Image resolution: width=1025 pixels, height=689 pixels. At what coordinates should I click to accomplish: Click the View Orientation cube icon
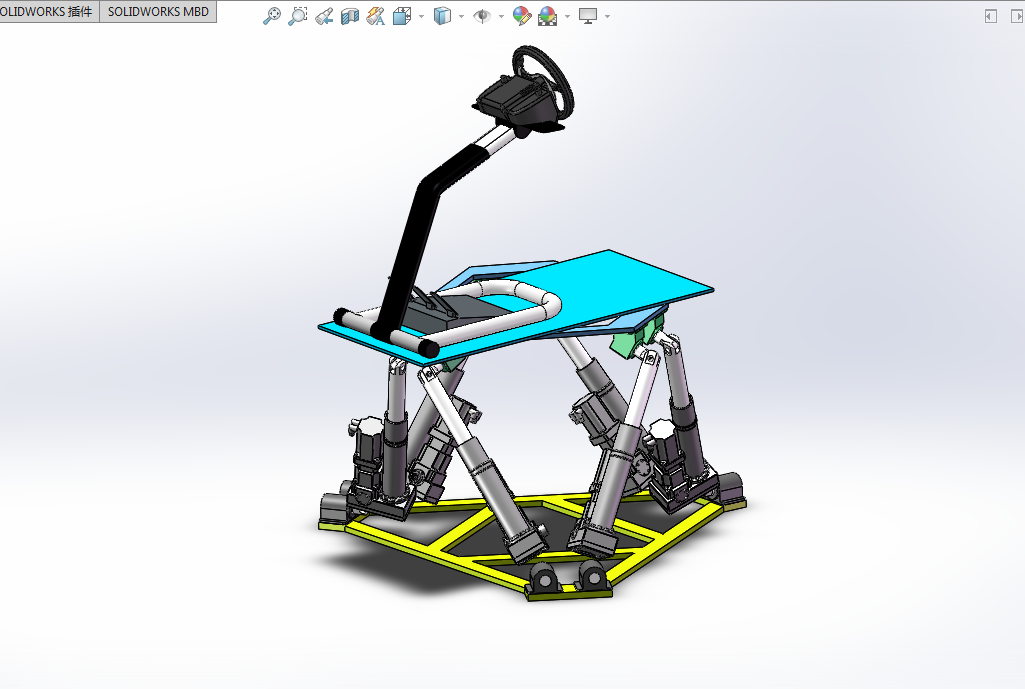coord(402,16)
